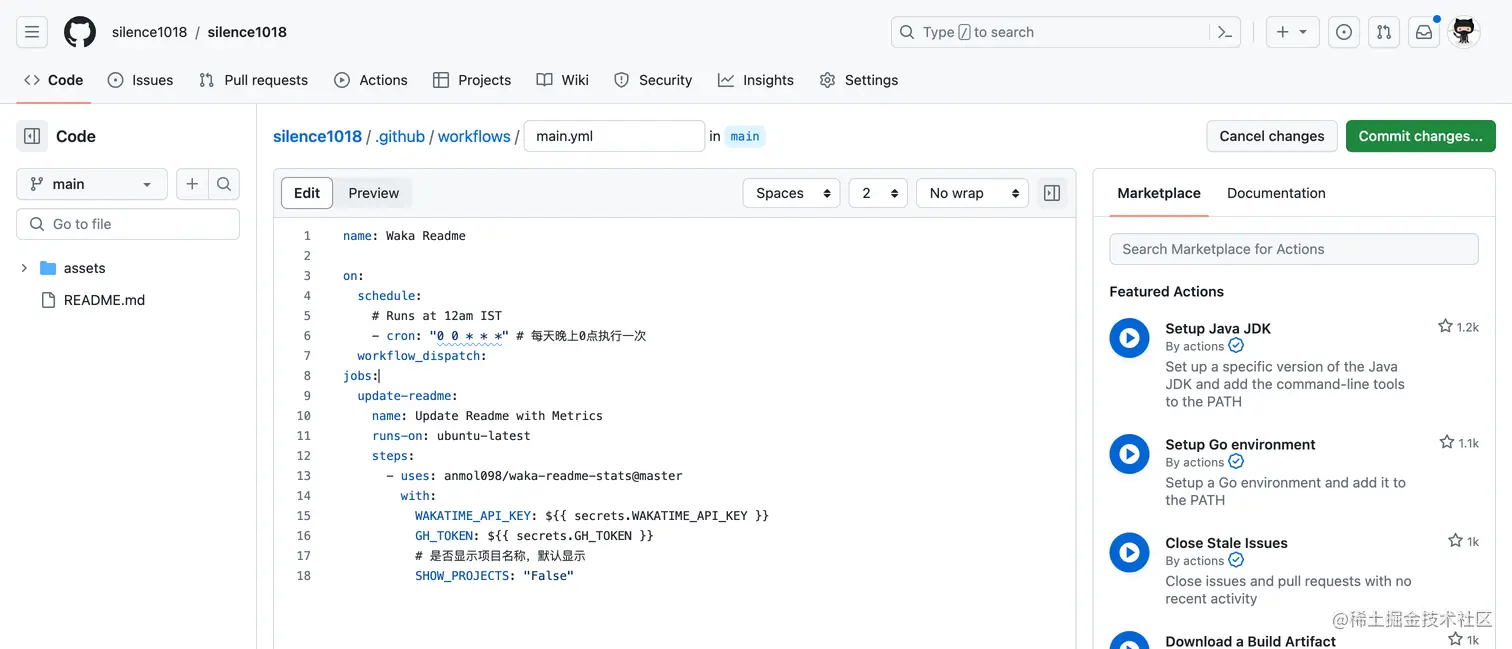This screenshot has height=649, width=1512.
Task: Open the Spaces indent mode dropdown
Action: (791, 193)
